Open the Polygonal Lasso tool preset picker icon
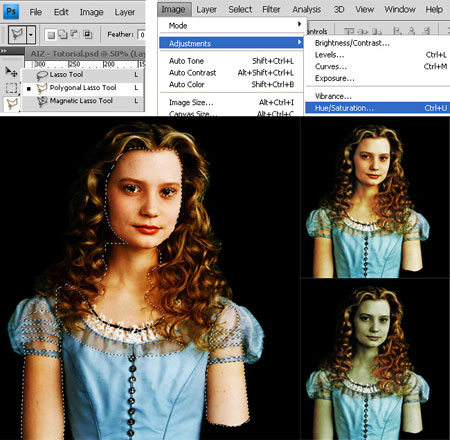 click(x=17, y=34)
